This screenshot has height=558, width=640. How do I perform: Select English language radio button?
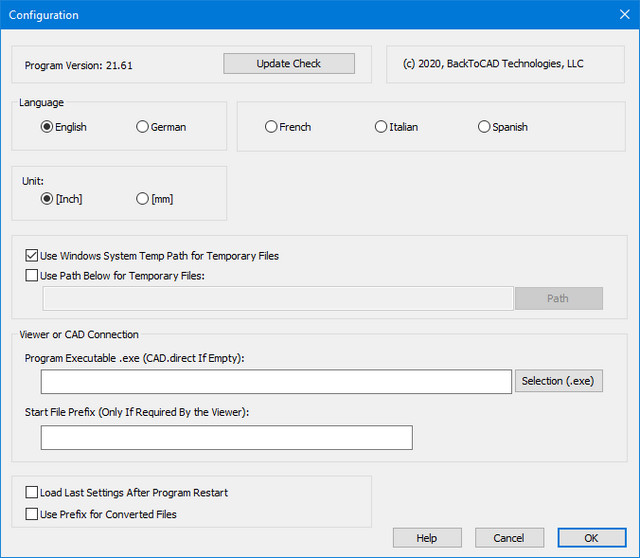pos(47,127)
